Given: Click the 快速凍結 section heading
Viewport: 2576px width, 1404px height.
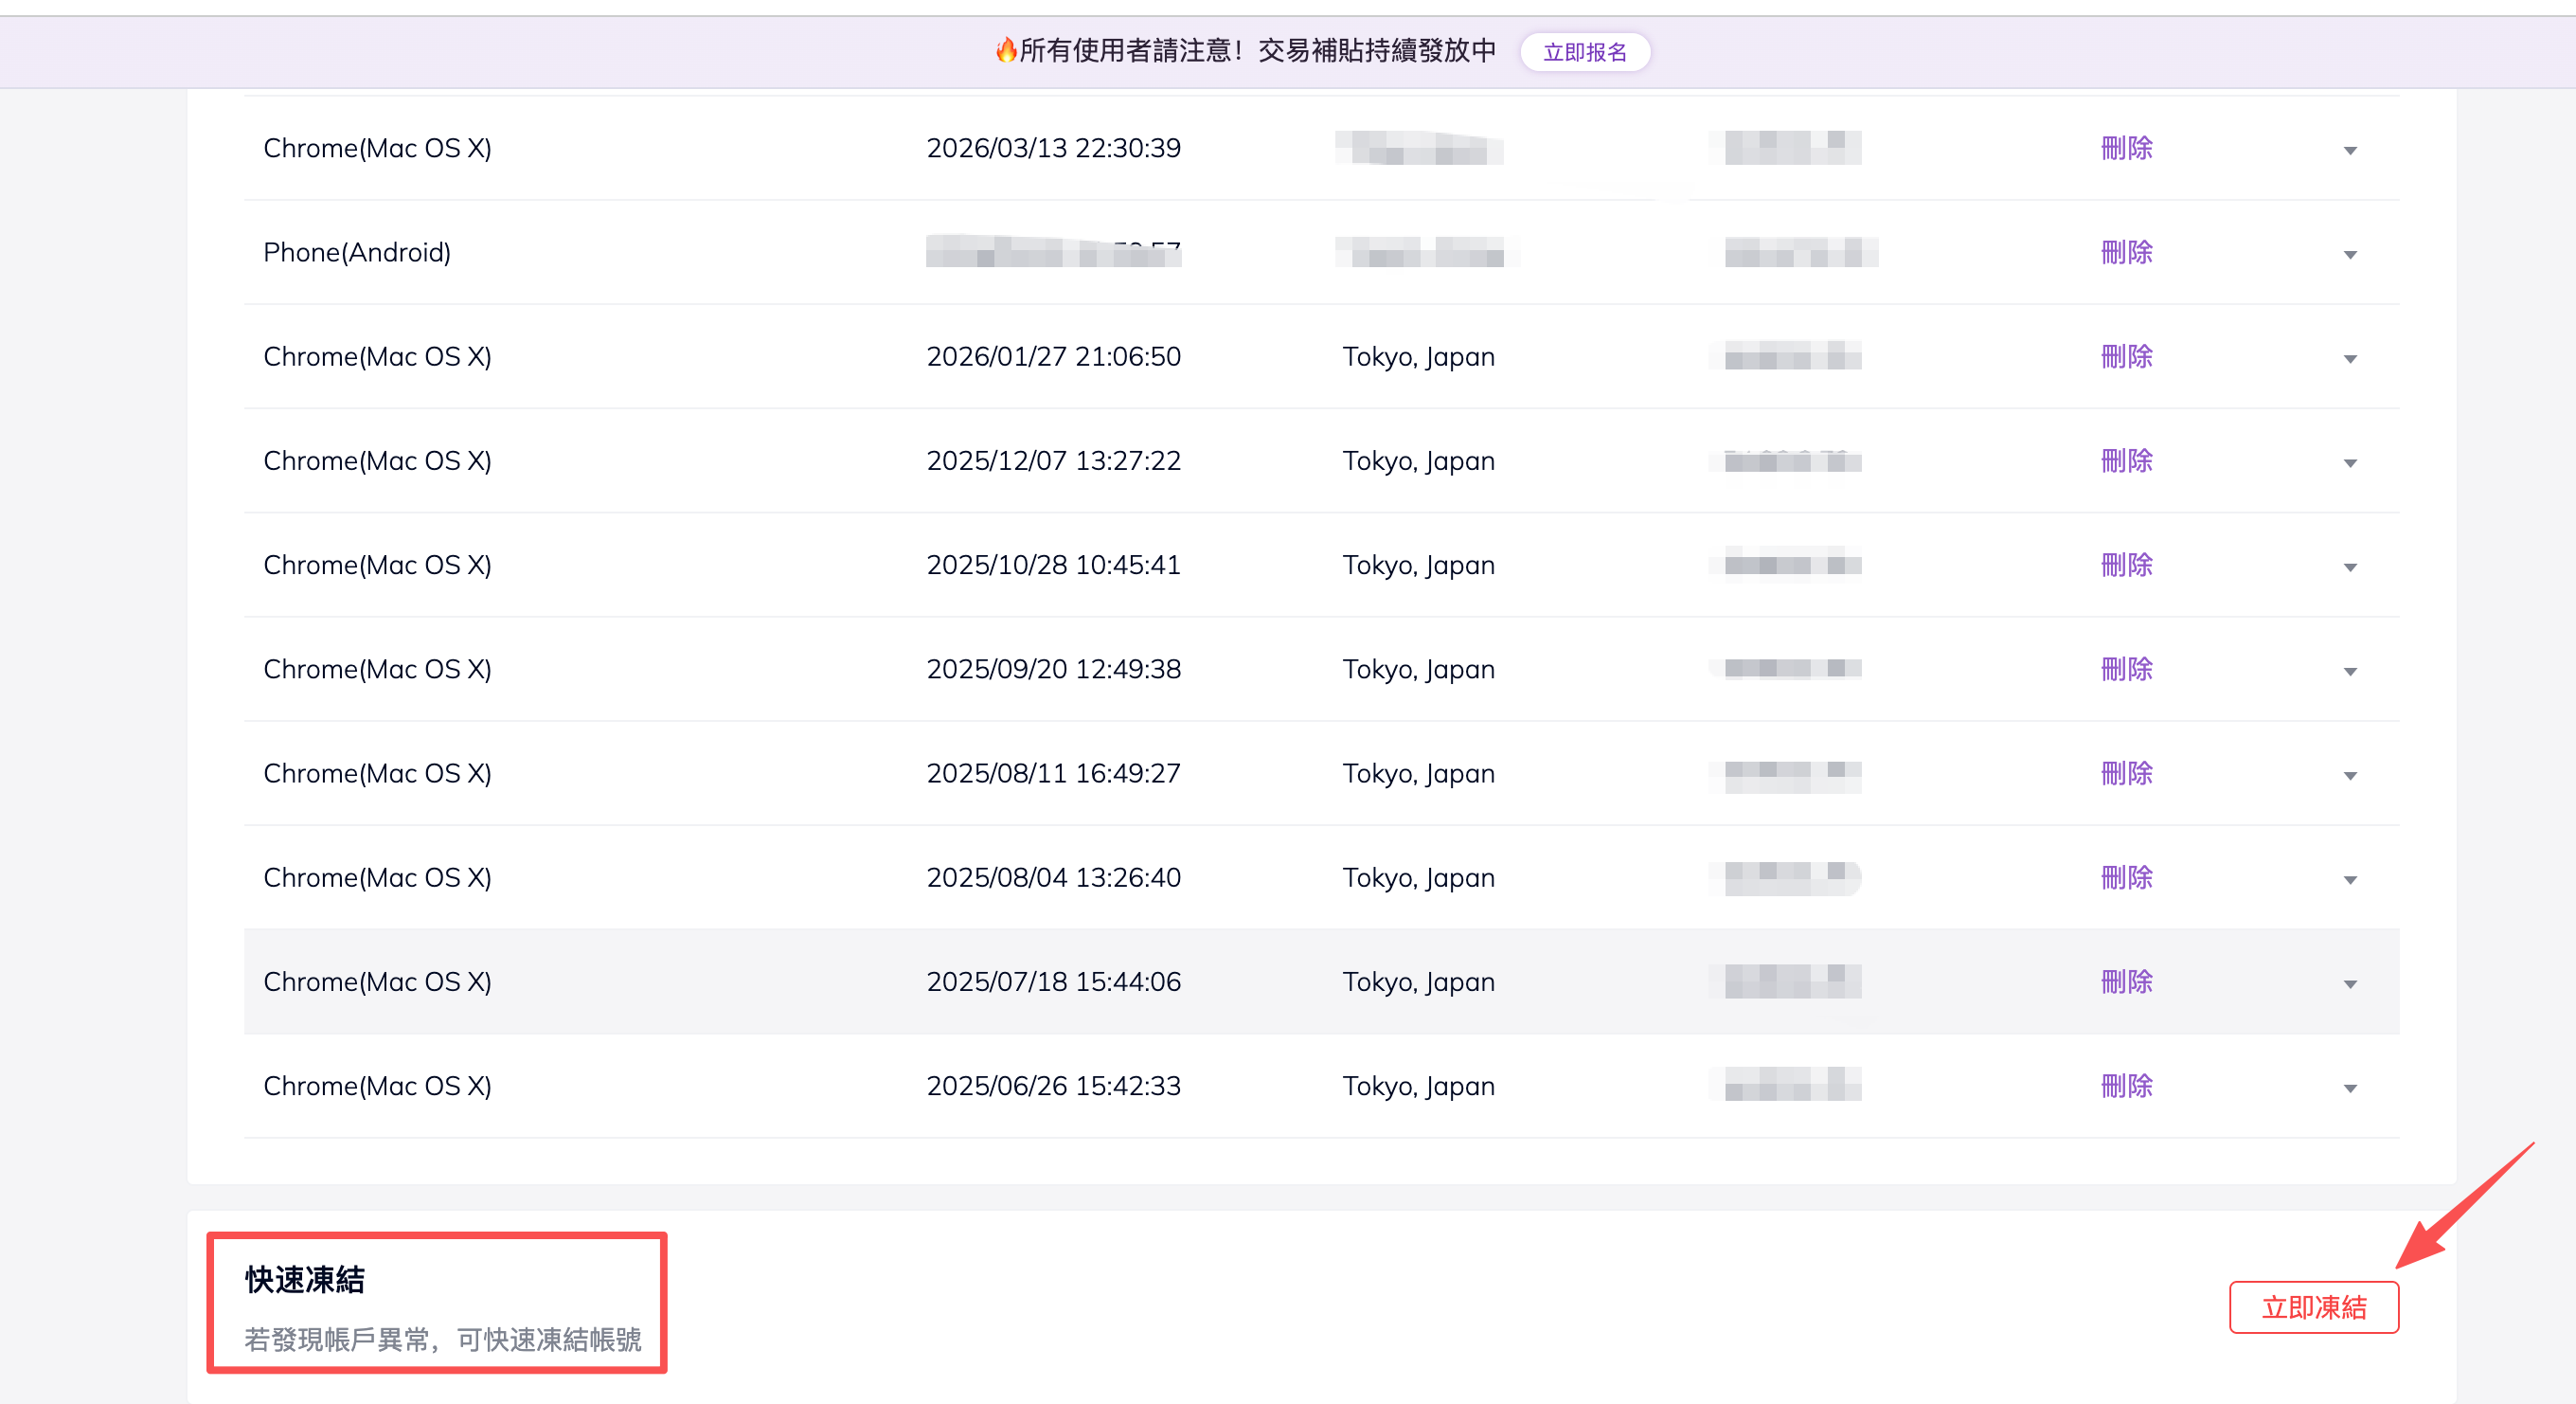Looking at the screenshot, I should 305,1280.
